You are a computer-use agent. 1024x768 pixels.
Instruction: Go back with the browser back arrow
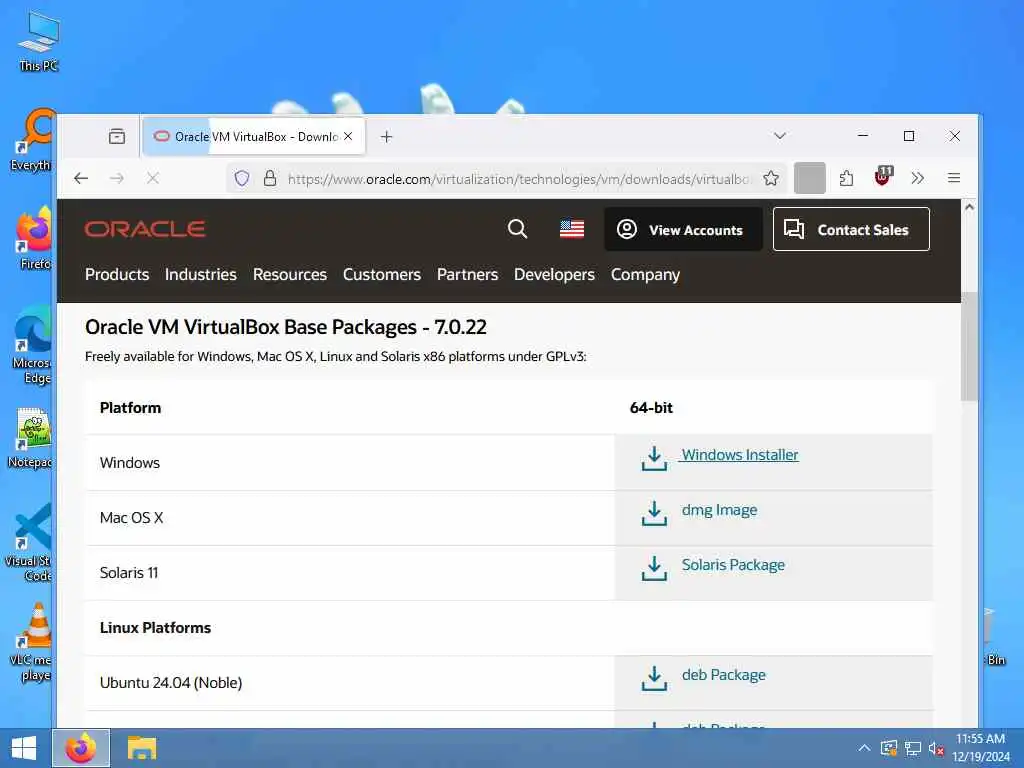81,178
